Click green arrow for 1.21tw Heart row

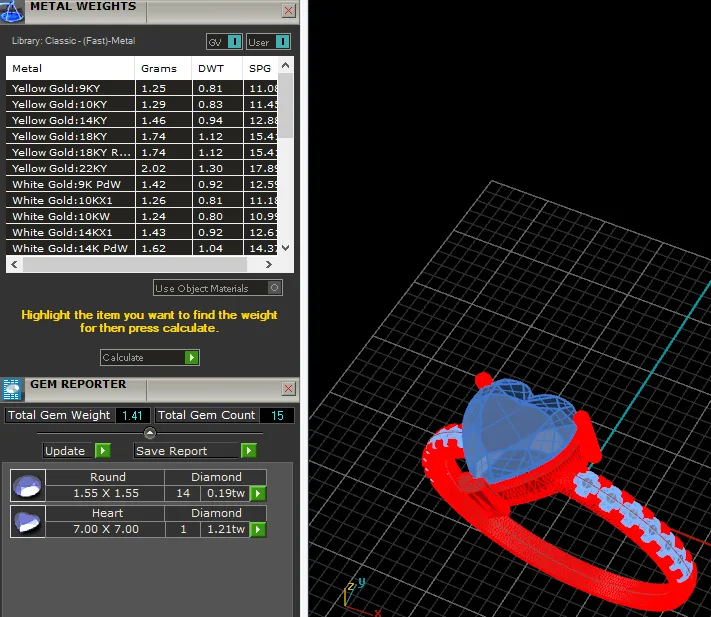click(258, 529)
